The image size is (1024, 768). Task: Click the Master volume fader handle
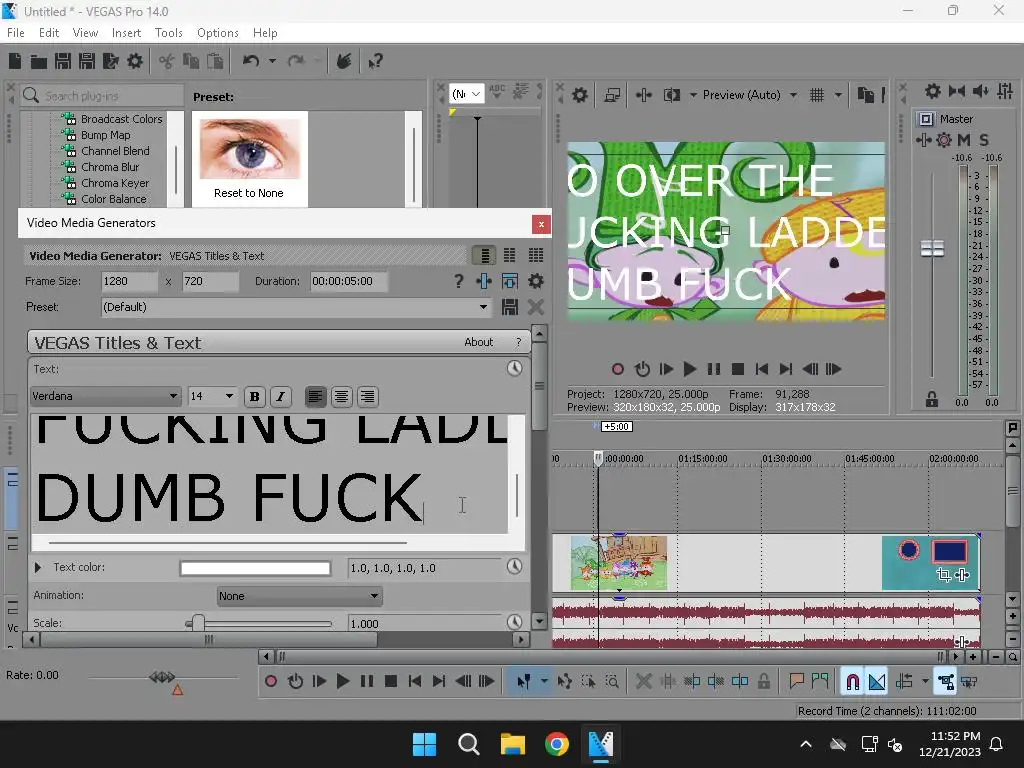[x=932, y=248]
